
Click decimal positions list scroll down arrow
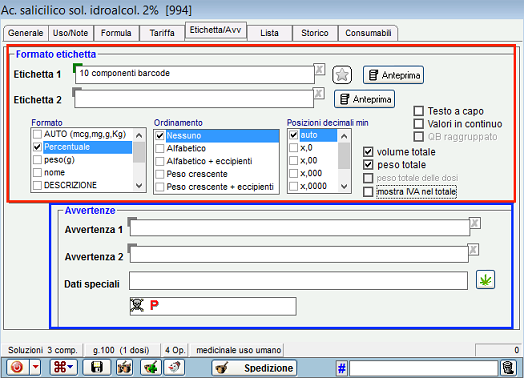344,186
